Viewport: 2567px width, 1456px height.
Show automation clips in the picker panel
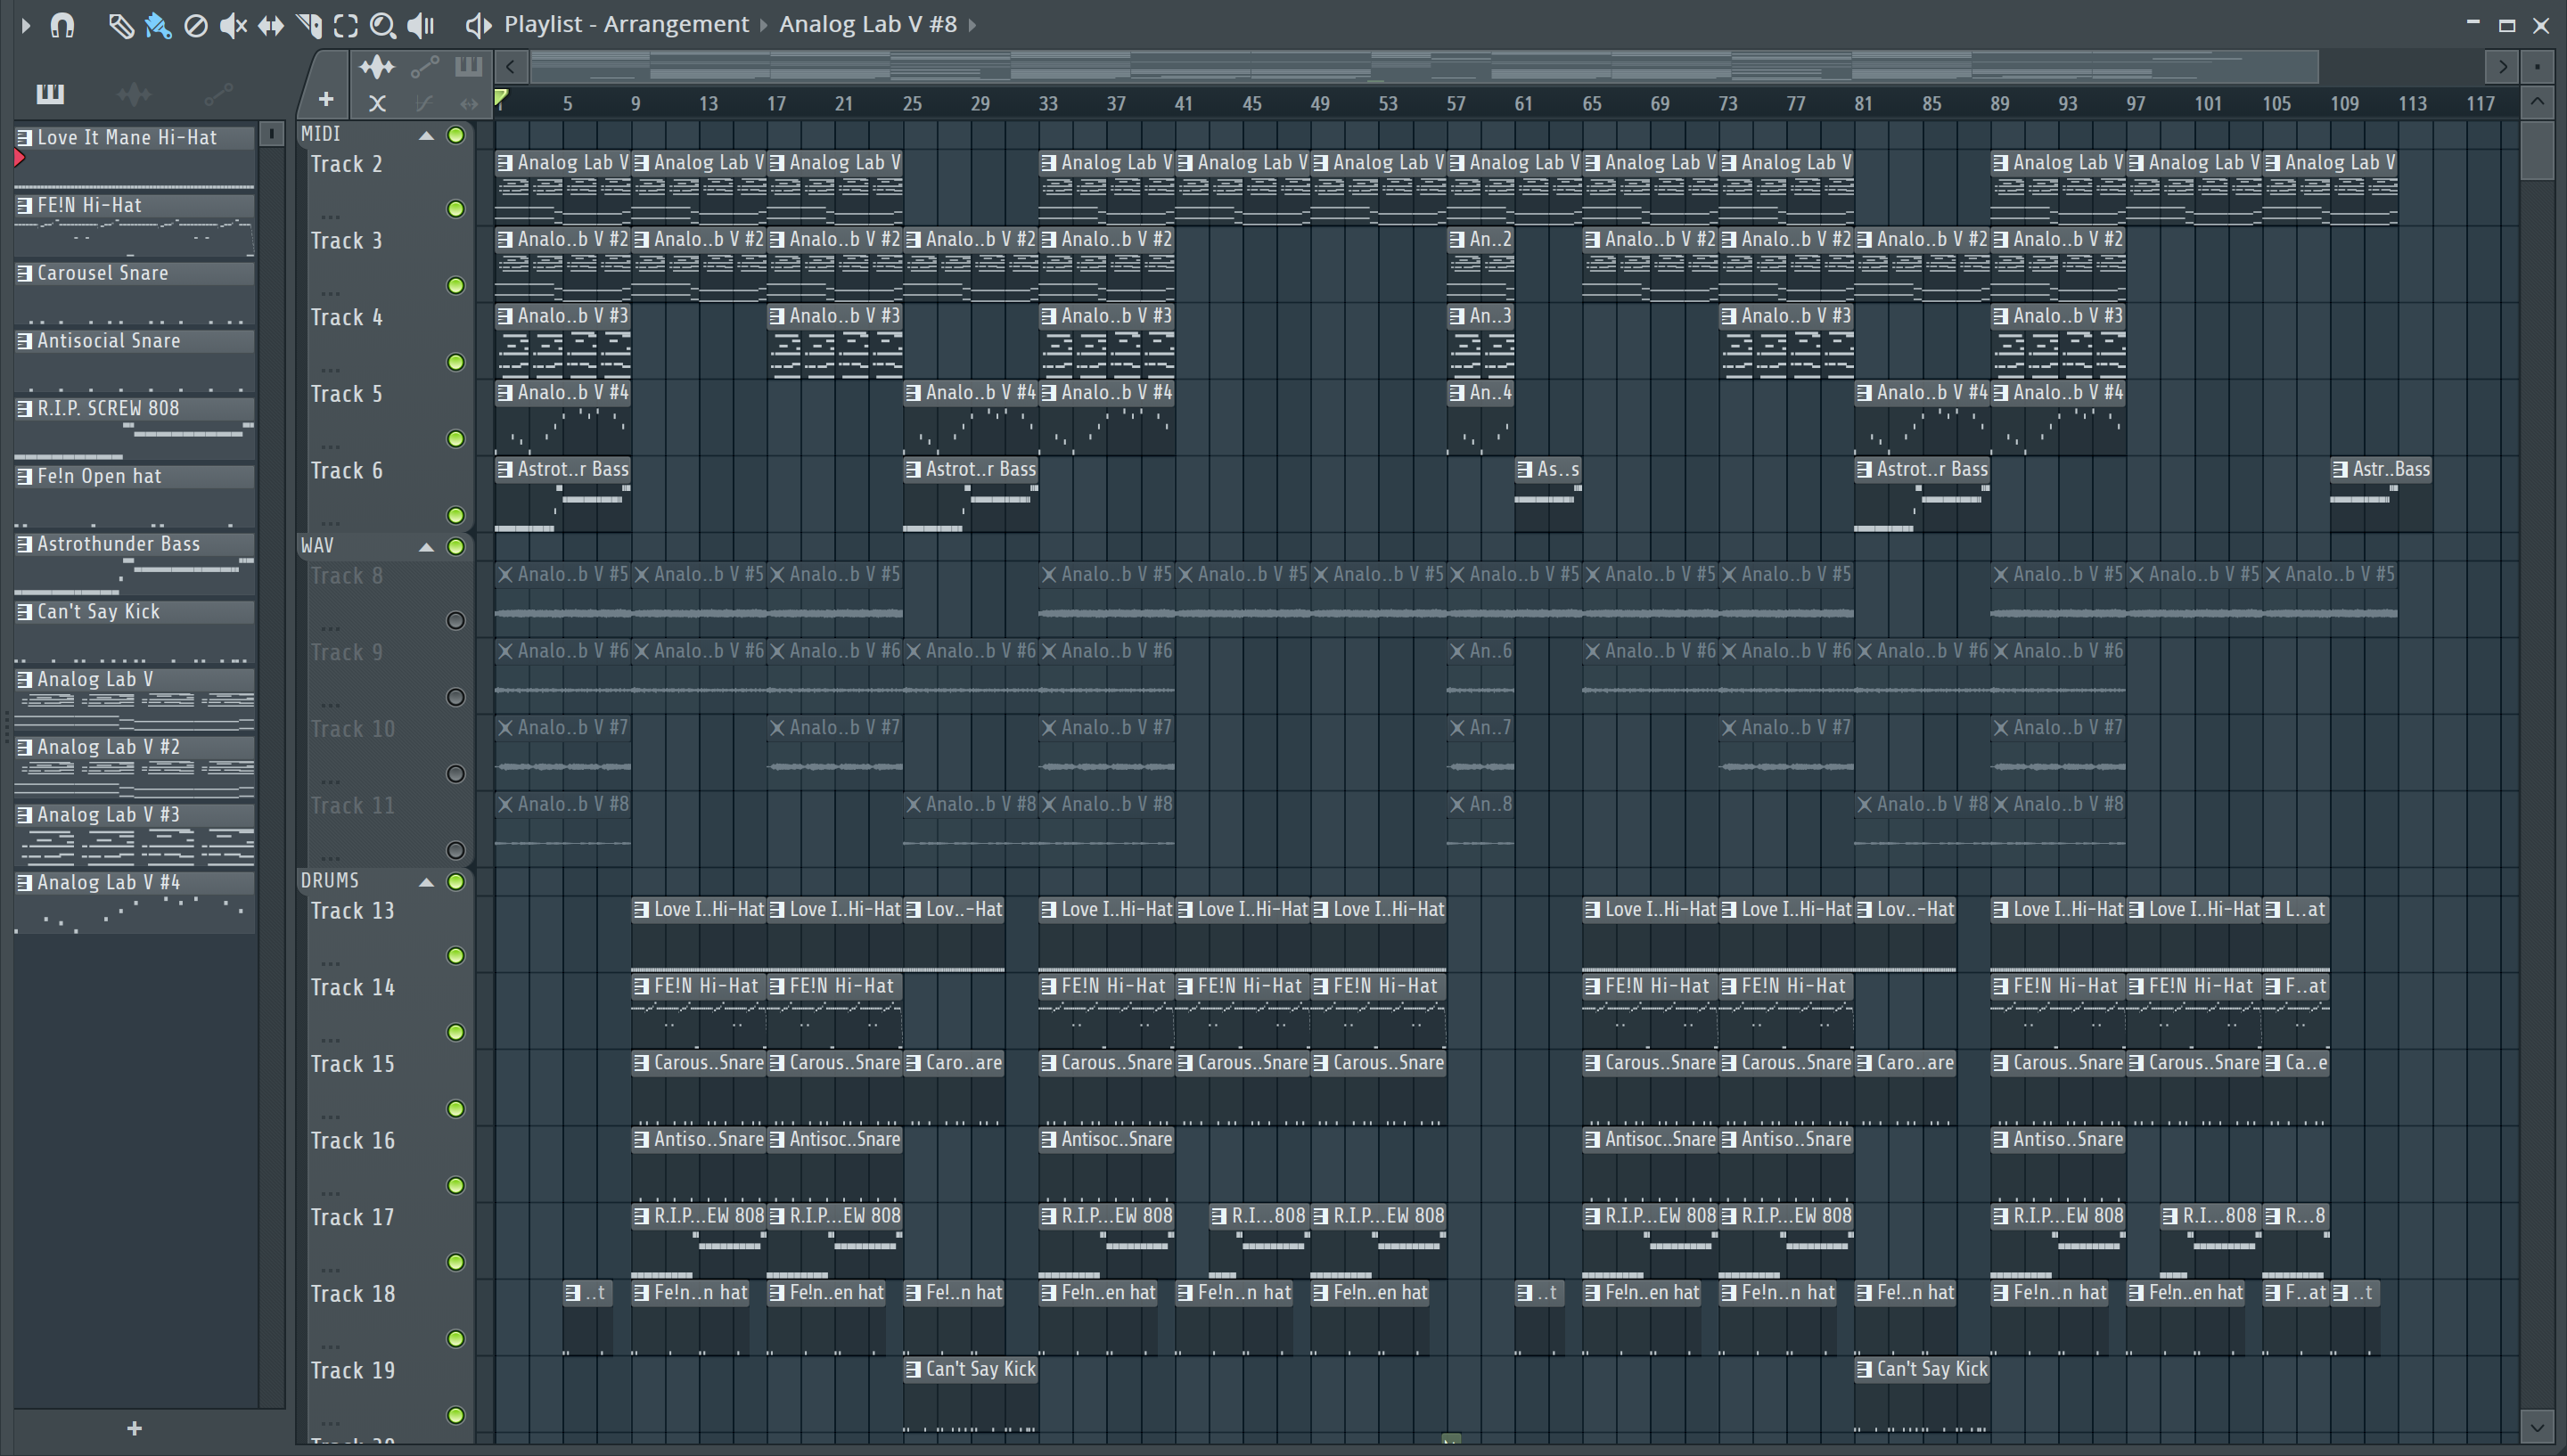[x=218, y=94]
